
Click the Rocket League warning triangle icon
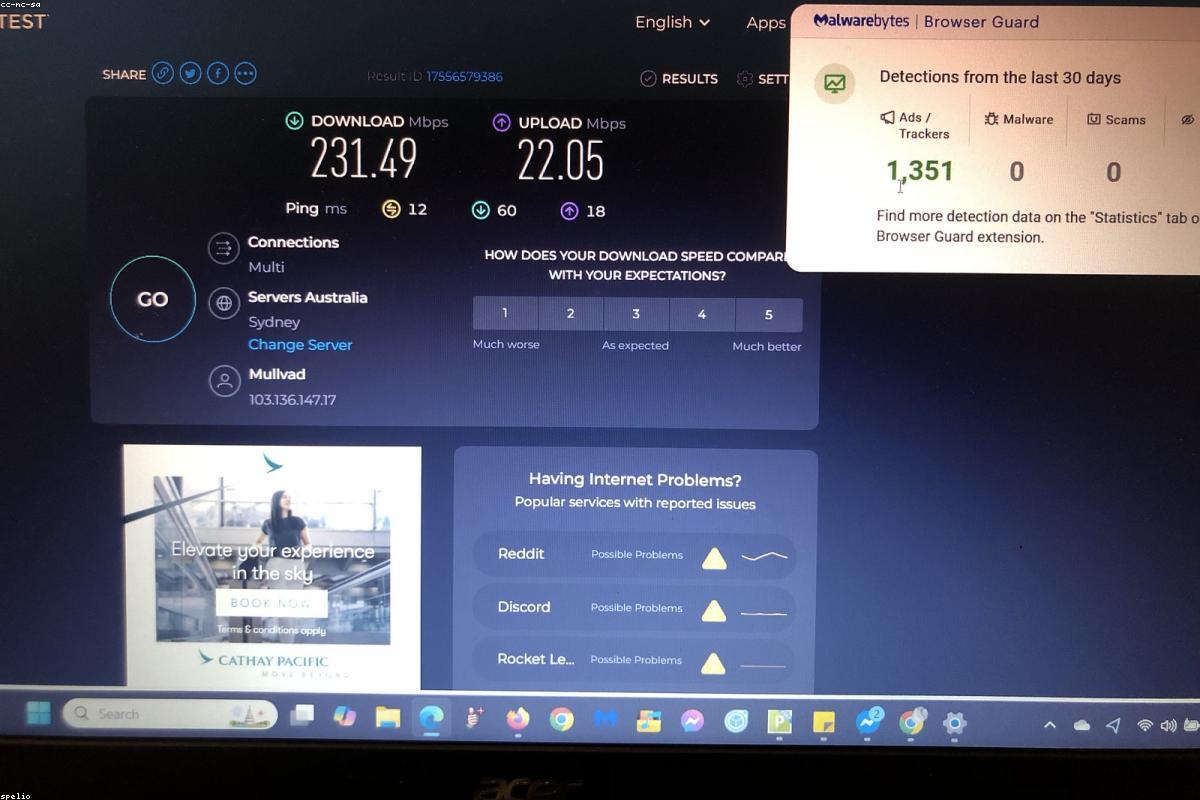[x=713, y=662]
